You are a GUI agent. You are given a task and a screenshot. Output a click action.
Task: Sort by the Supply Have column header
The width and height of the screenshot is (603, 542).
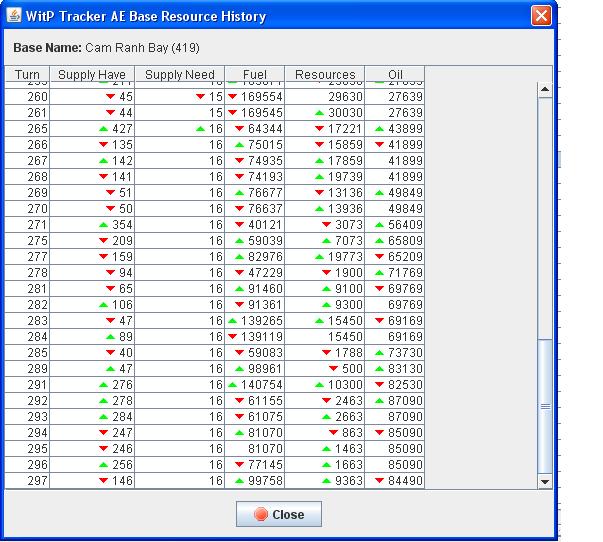click(x=92, y=74)
